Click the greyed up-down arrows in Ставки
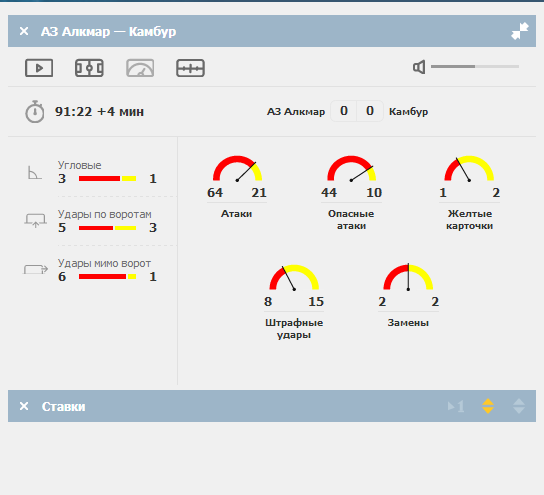Image resolution: width=544 pixels, height=495 pixels. click(519, 406)
